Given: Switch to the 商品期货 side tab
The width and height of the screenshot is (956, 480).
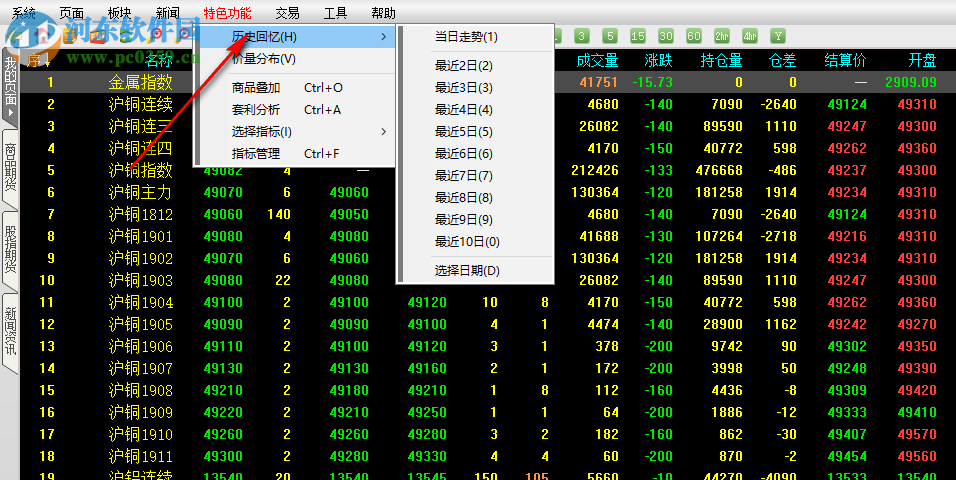Looking at the screenshot, I should pos(10,171).
